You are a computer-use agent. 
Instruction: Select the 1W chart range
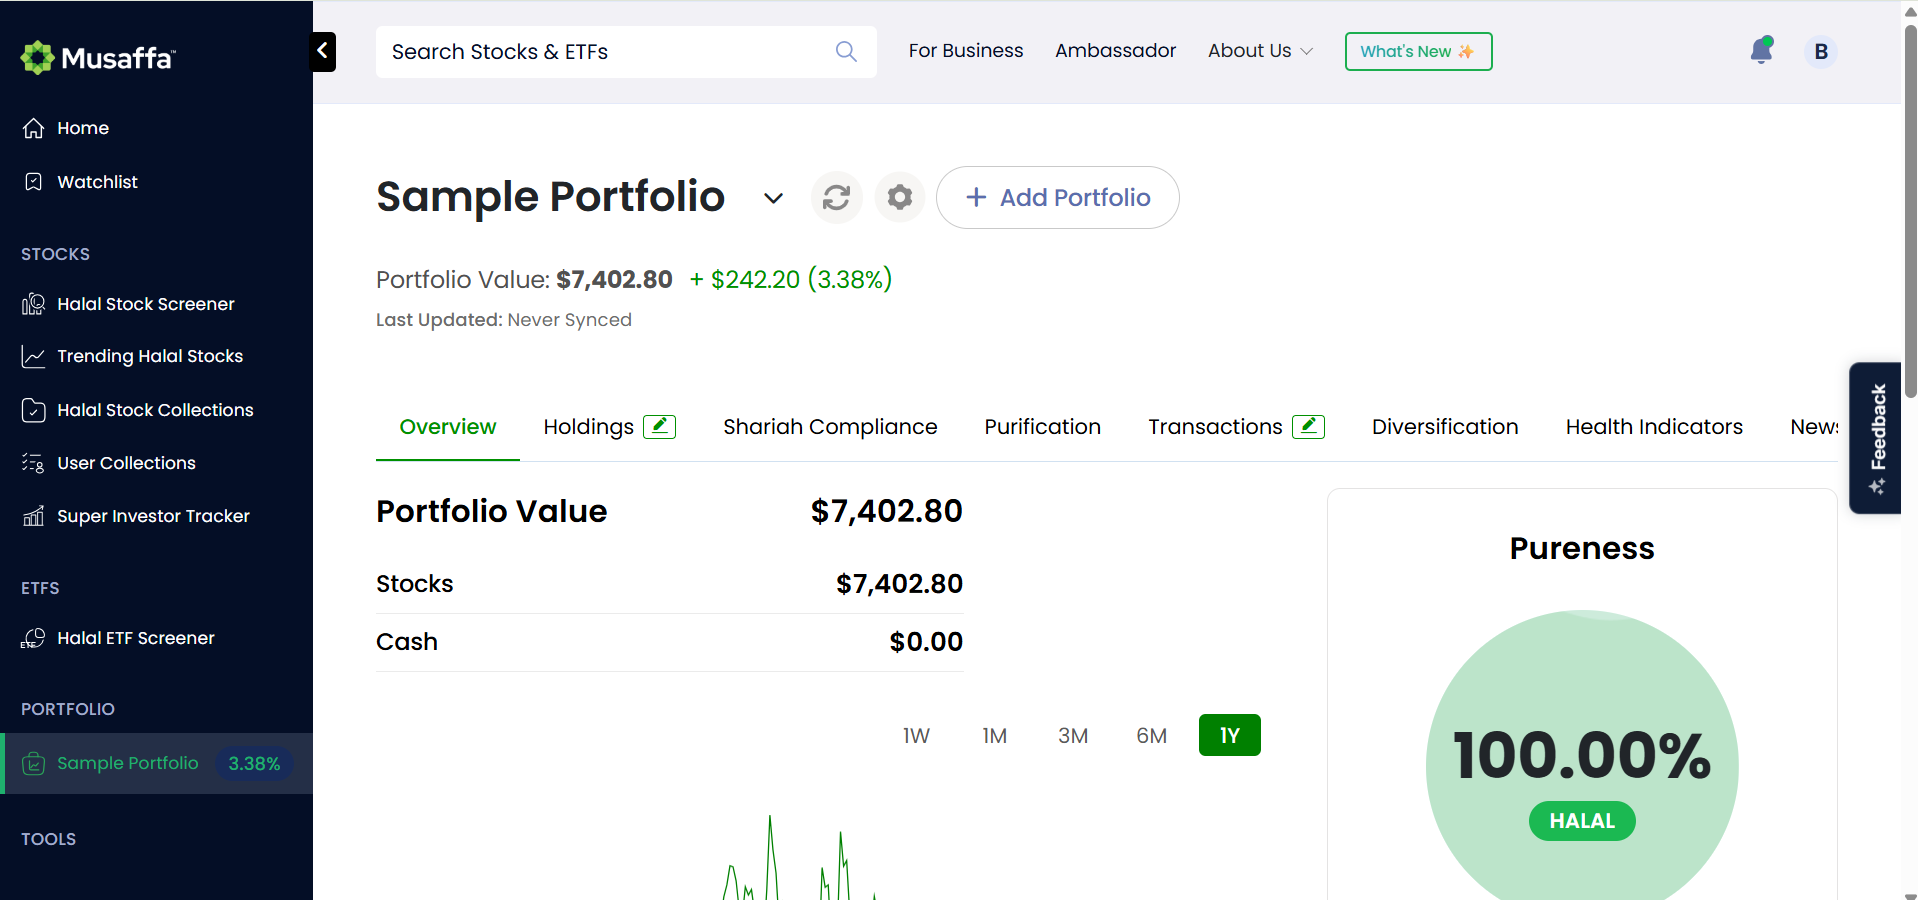pos(916,736)
